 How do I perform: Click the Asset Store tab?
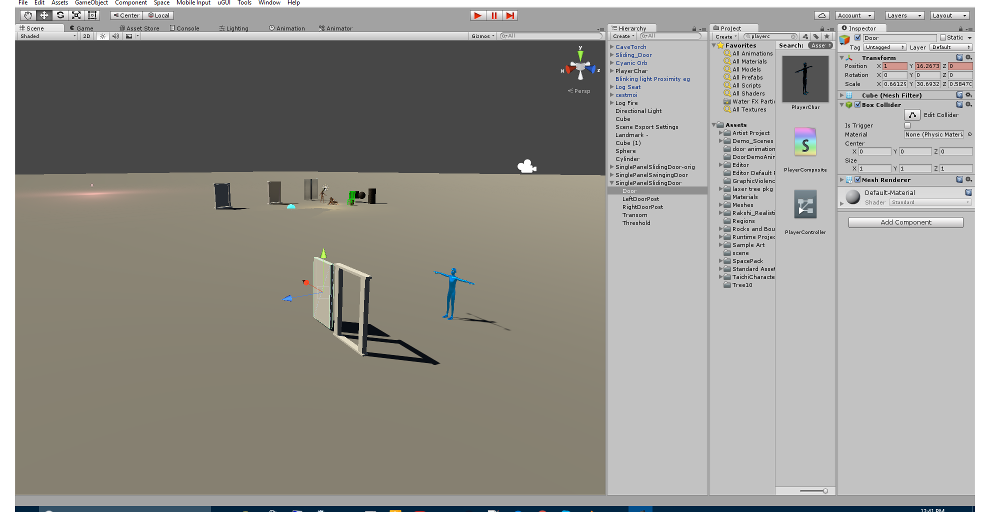pyautogui.click(x=140, y=28)
